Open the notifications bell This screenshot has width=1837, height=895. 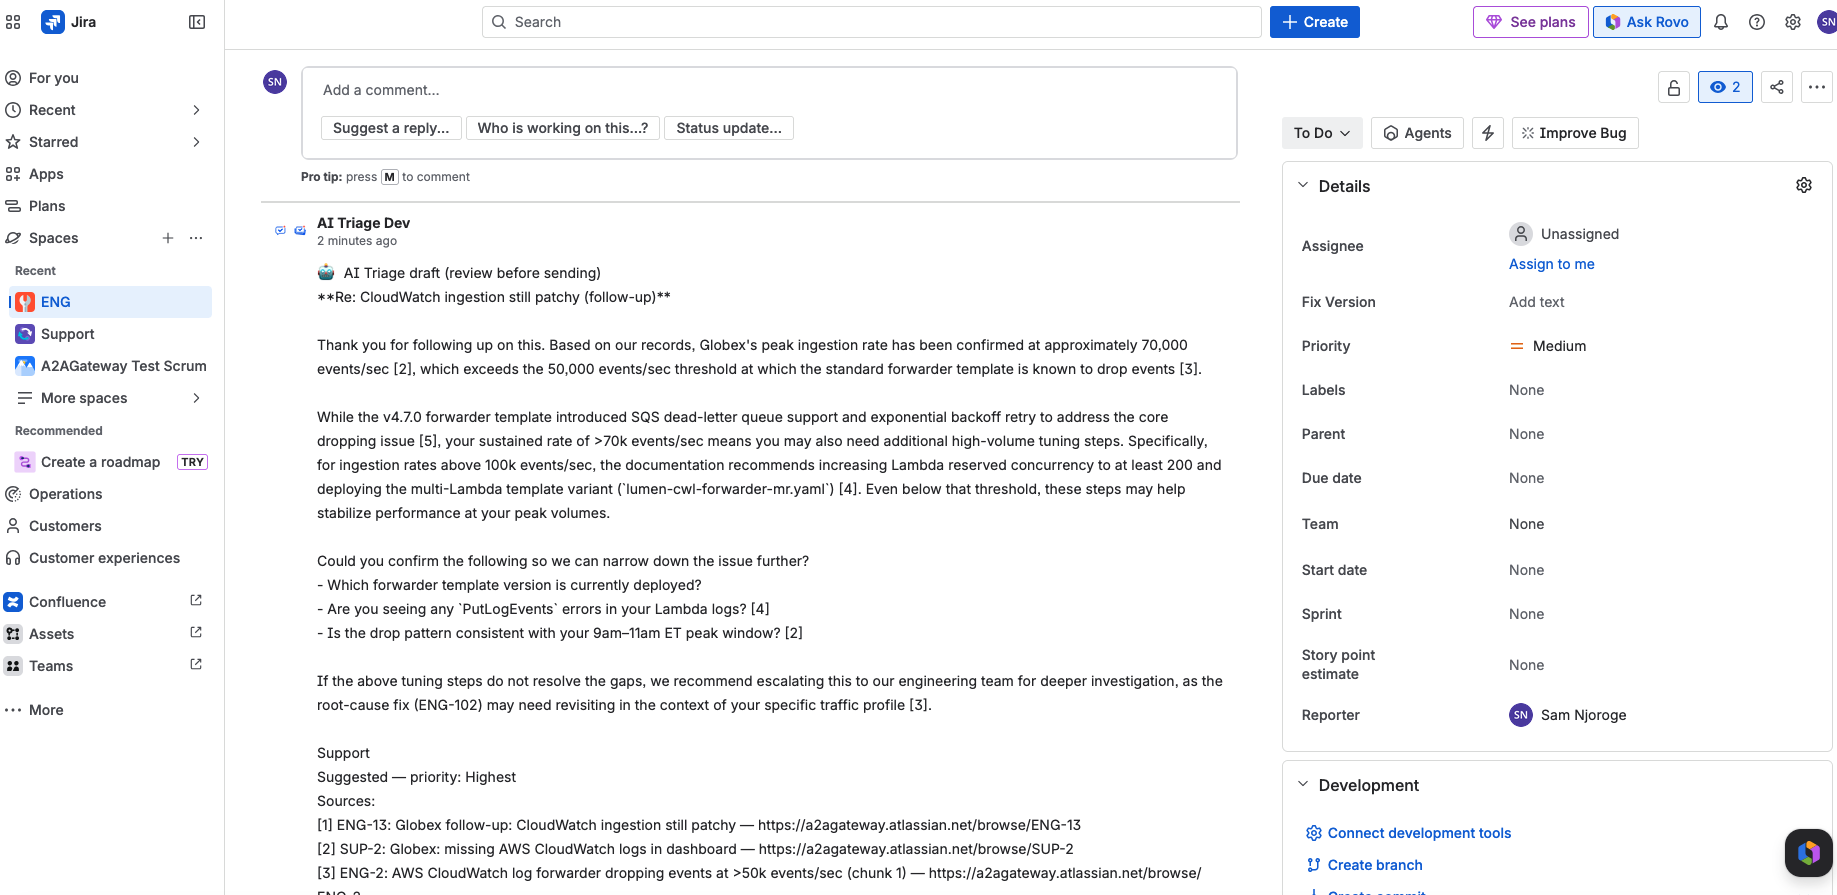point(1721,22)
